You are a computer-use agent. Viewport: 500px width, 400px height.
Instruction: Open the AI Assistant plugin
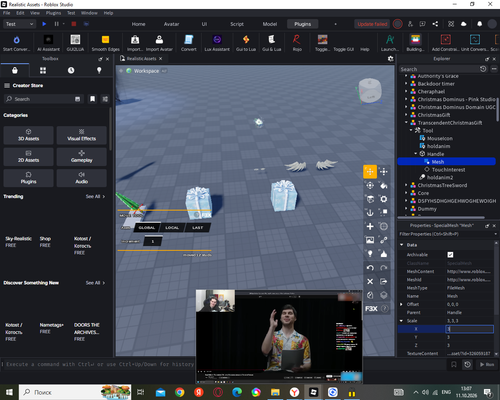[48, 40]
